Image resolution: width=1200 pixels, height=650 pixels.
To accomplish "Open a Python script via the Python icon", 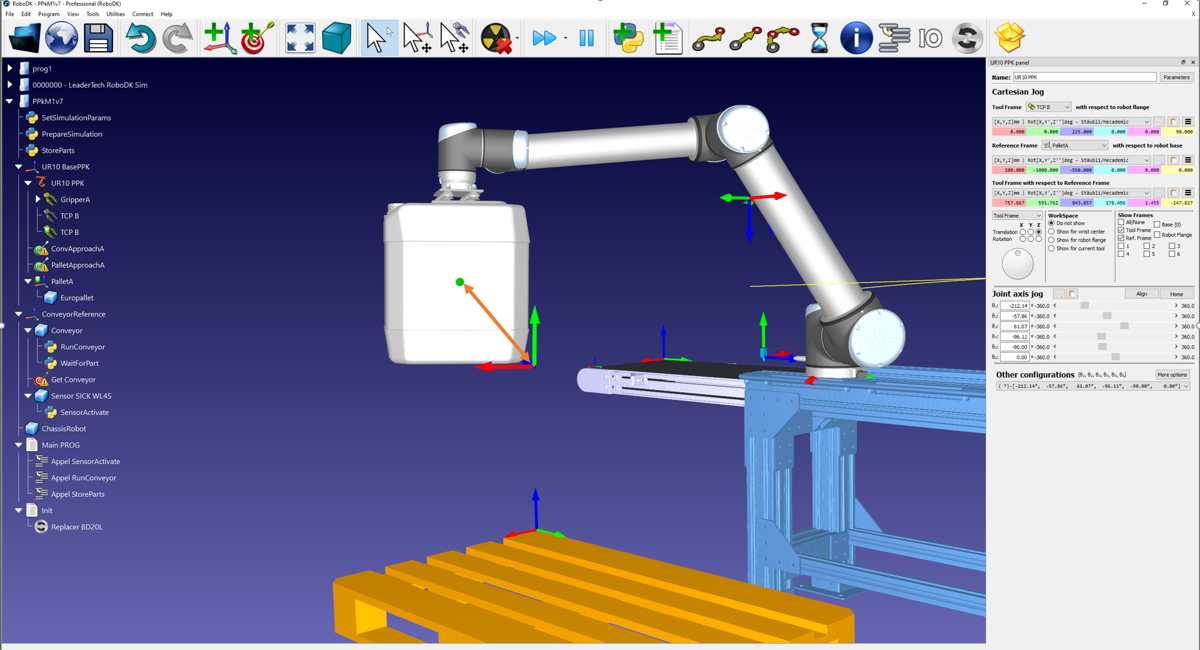I will [x=628, y=39].
